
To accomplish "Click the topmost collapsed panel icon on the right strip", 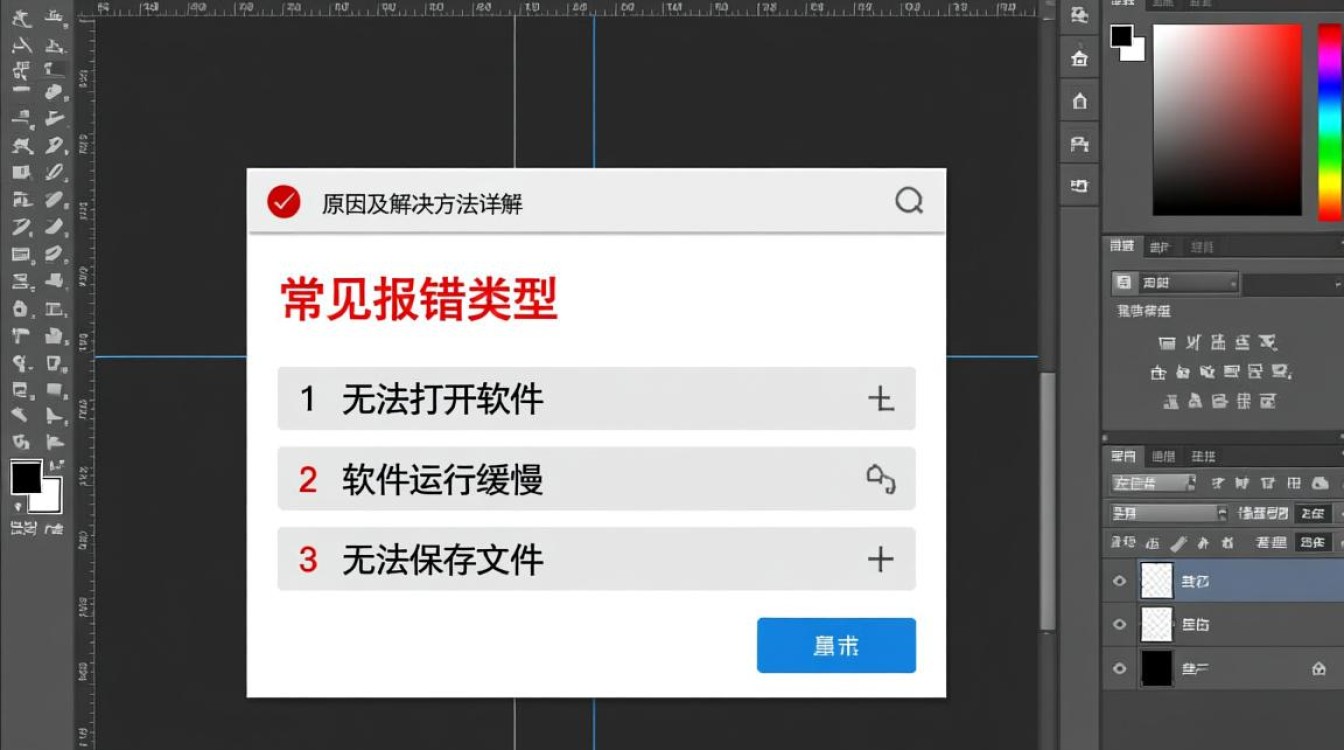I will pyautogui.click(x=1079, y=17).
